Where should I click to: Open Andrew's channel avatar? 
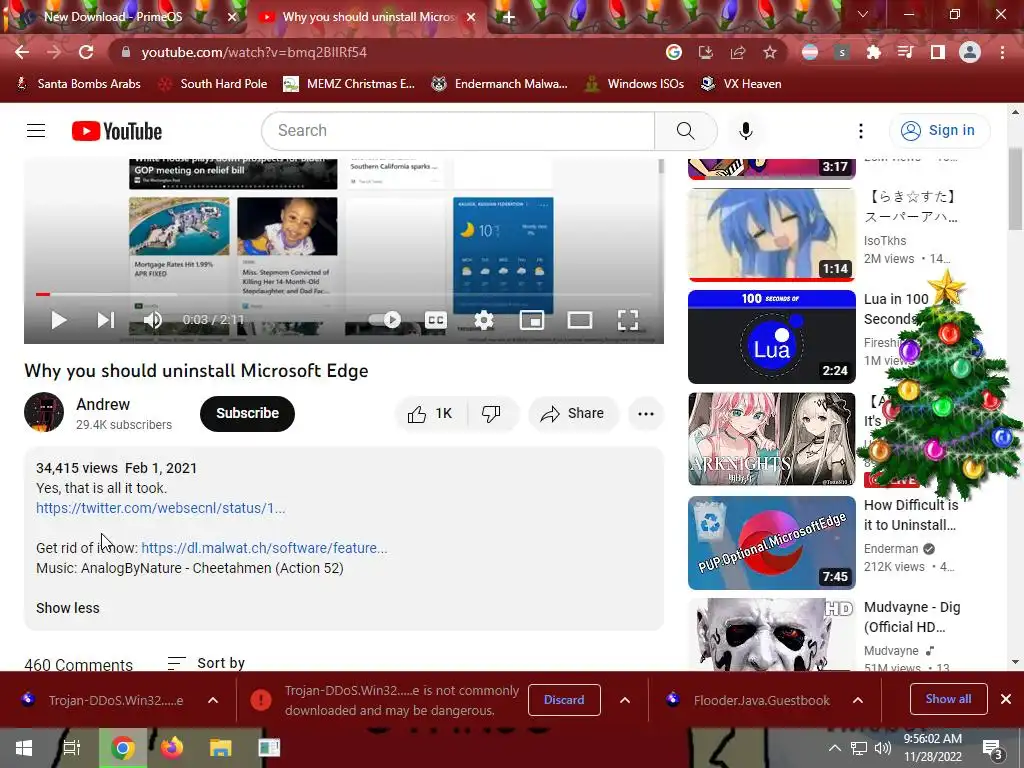click(44, 412)
